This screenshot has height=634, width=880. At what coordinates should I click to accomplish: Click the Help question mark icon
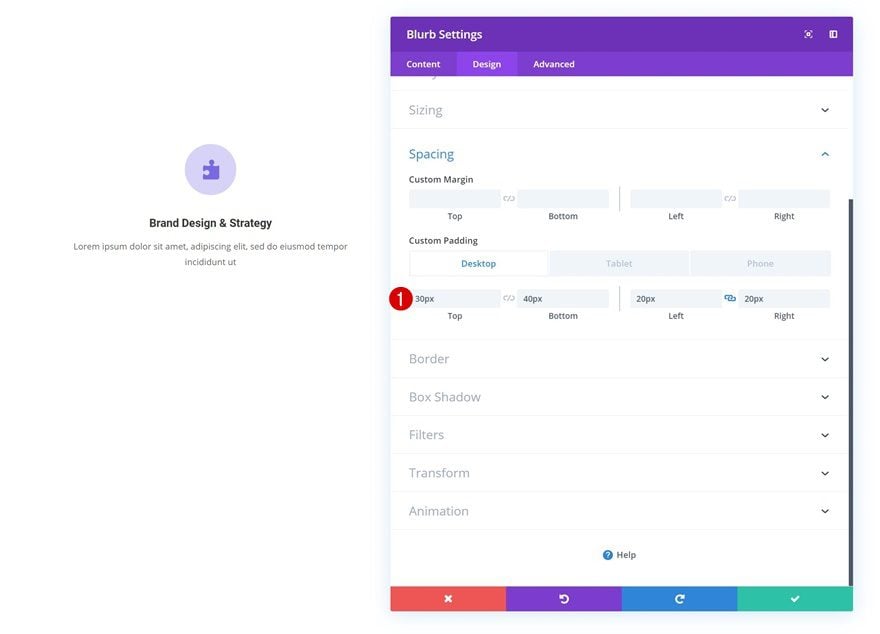608,555
